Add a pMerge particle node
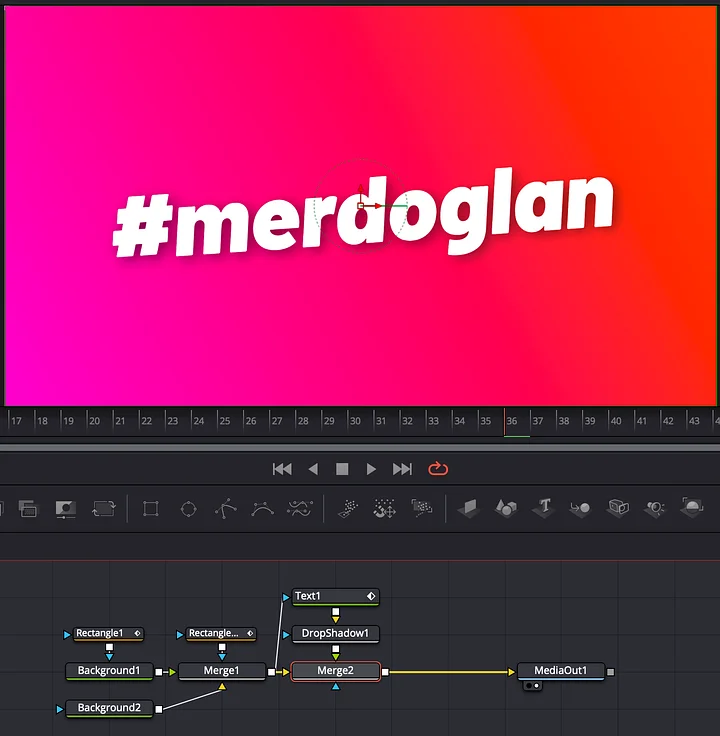 [384, 508]
